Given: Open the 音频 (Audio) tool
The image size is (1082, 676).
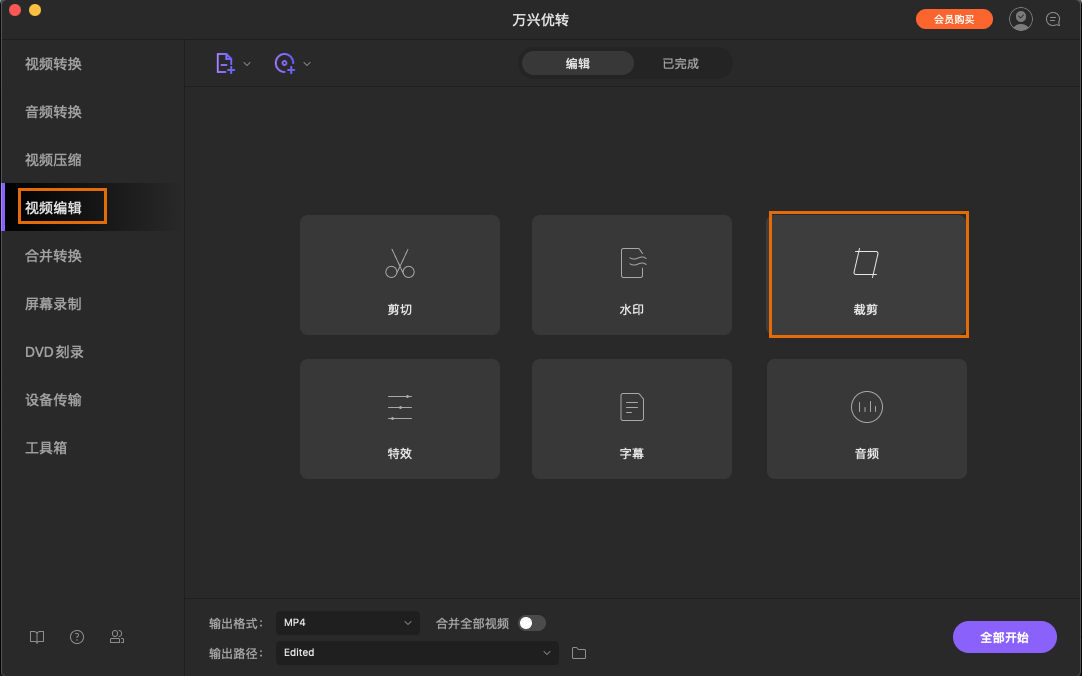Looking at the screenshot, I should click(866, 419).
